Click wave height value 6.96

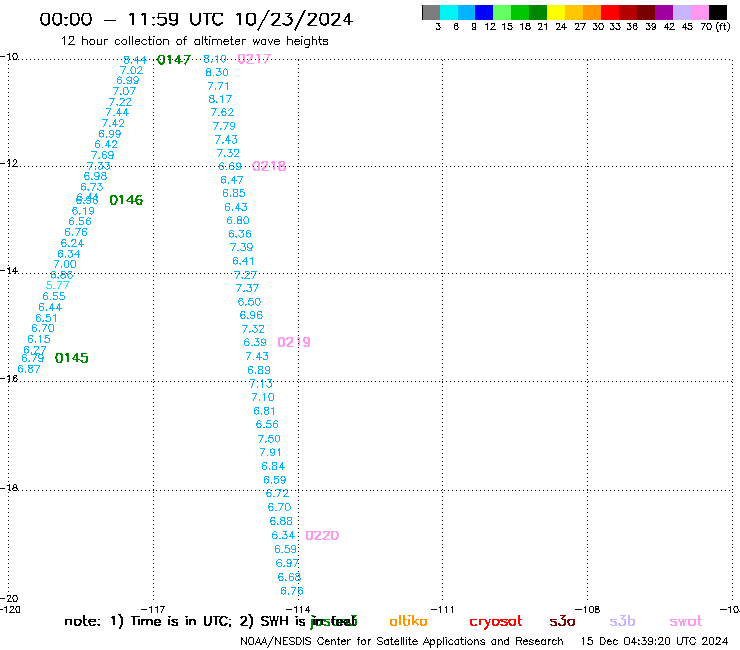251,315
